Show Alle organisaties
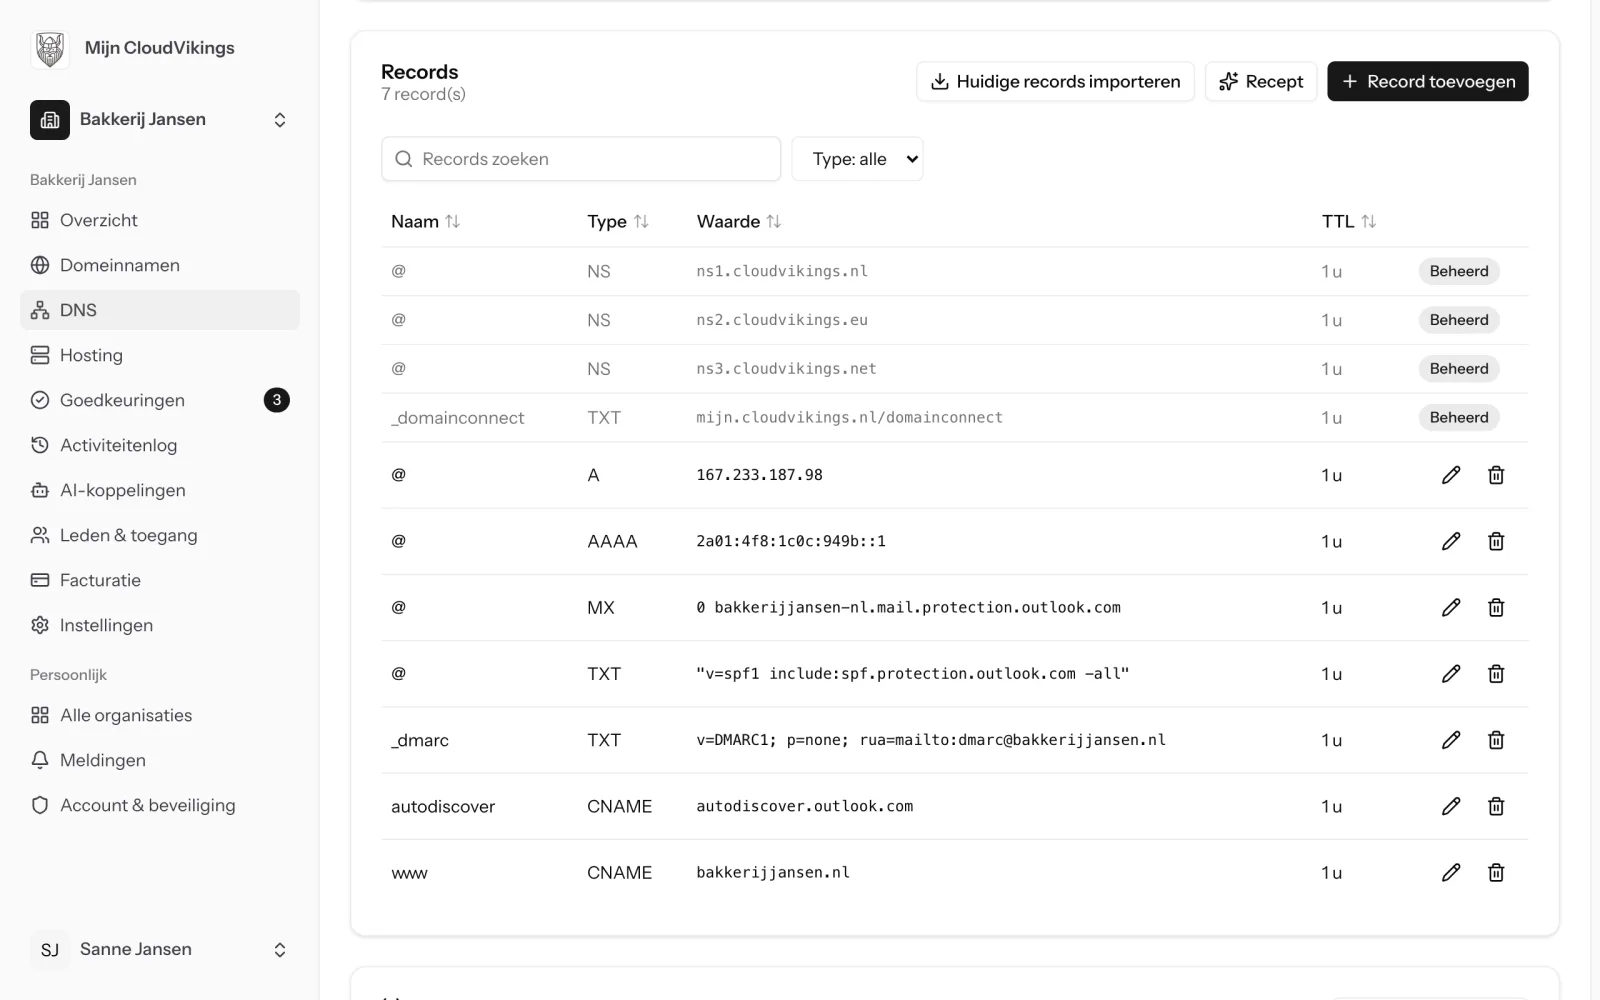The width and height of the screenshot is (1600, 1000). (160, 715)
